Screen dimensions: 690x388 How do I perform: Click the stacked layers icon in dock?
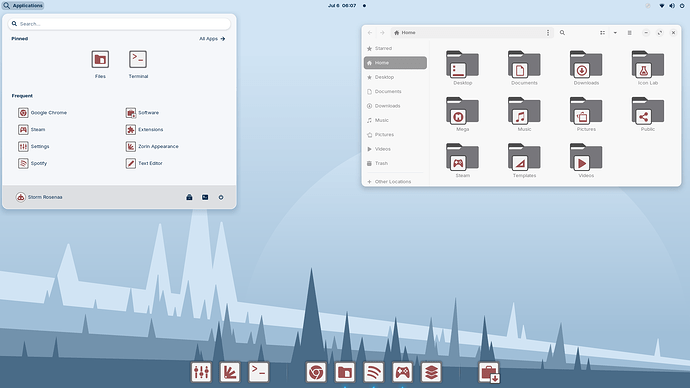(x=431, y=372)
